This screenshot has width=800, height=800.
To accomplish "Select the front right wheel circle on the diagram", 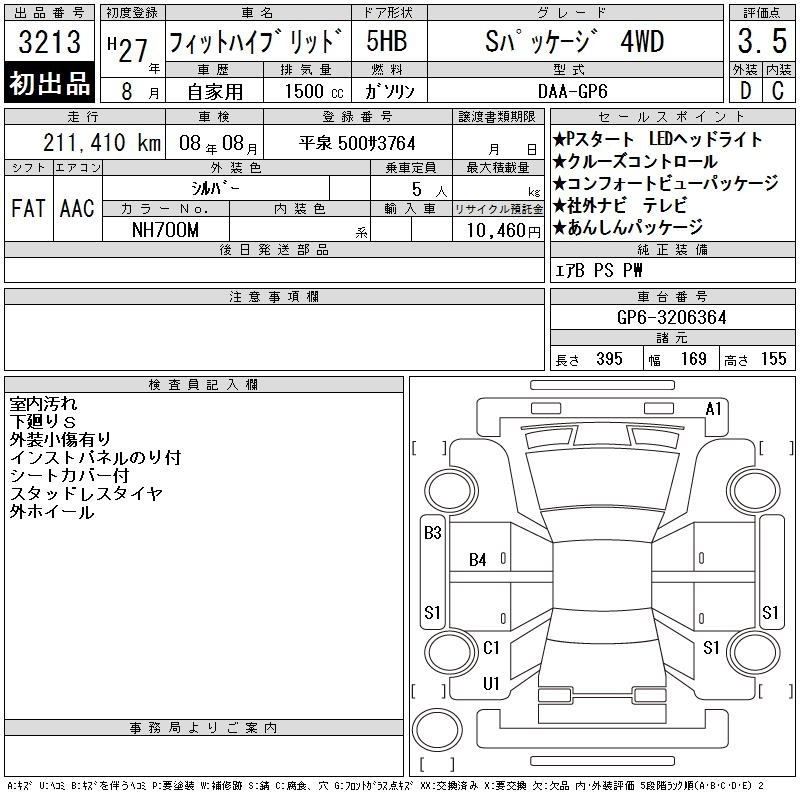I will coord(753,490).
